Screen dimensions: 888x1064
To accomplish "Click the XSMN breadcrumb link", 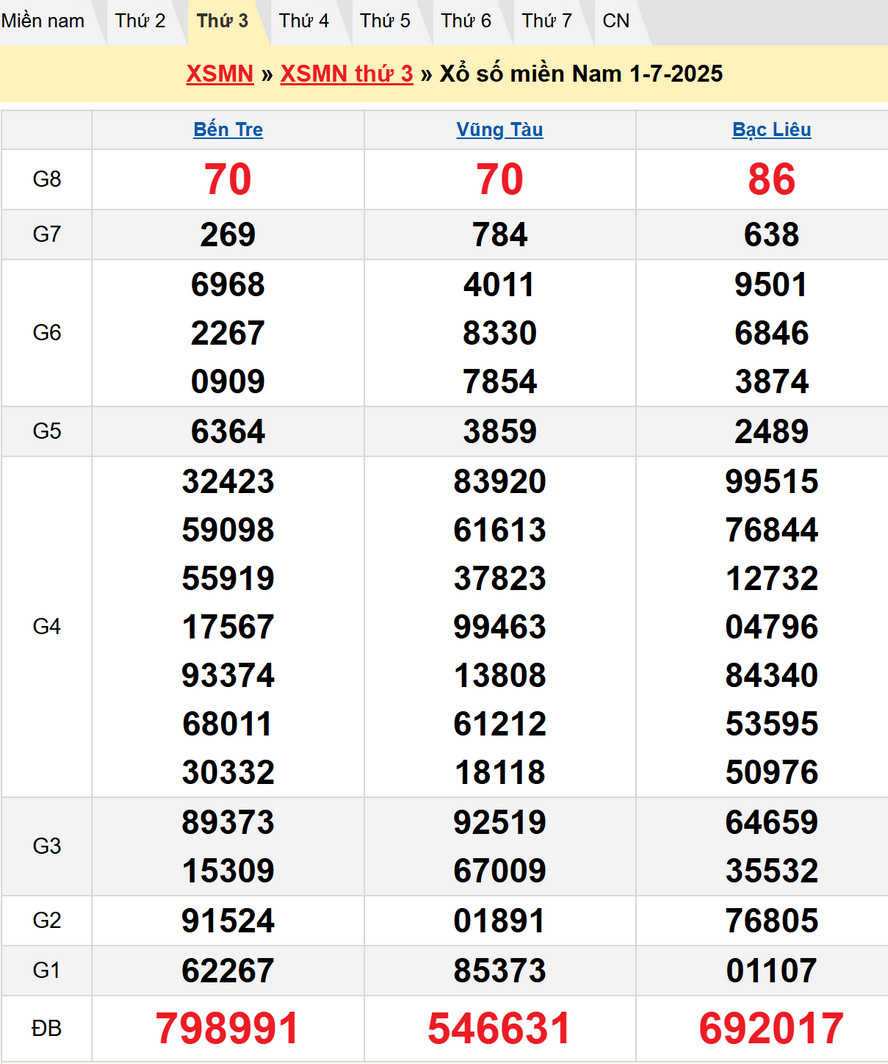I will (x=220, y=74).
